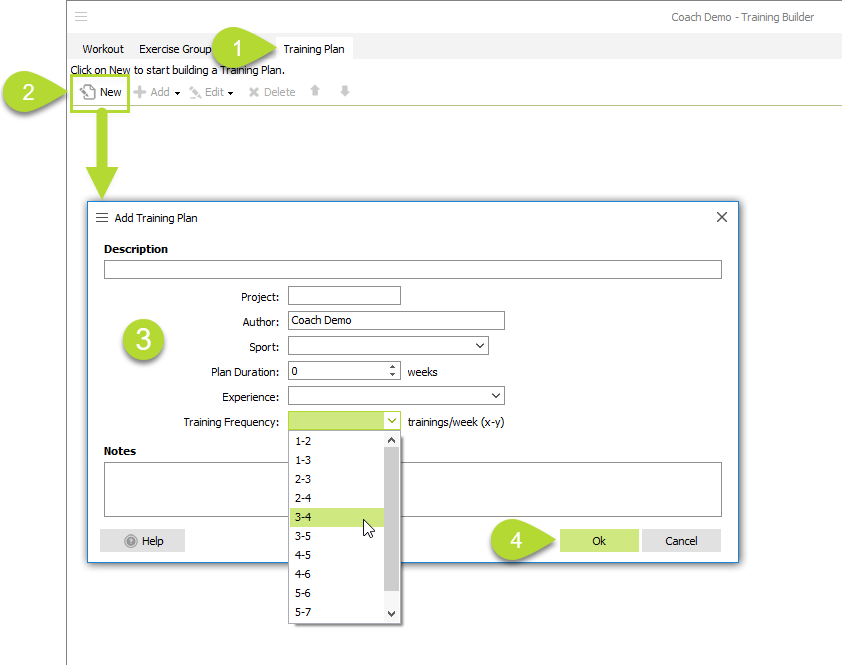Click the Description input field
The height and width of the screenshot is (665, 842).
pos(412,269)
